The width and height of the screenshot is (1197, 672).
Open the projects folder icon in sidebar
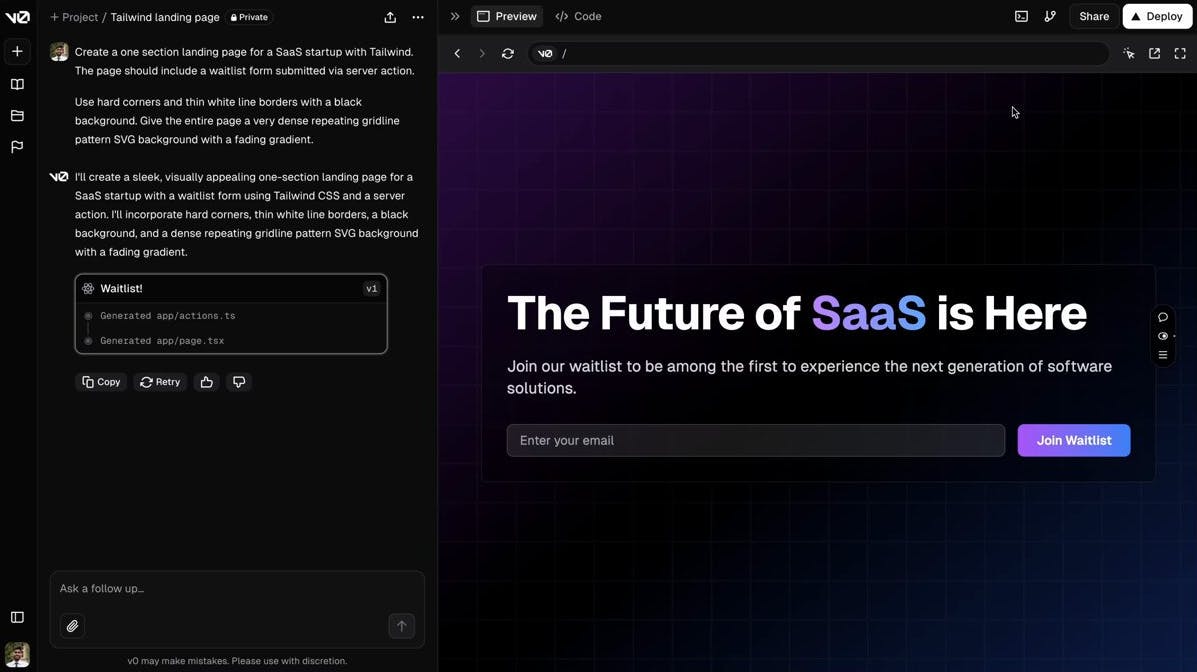click(x=17, y=116)
